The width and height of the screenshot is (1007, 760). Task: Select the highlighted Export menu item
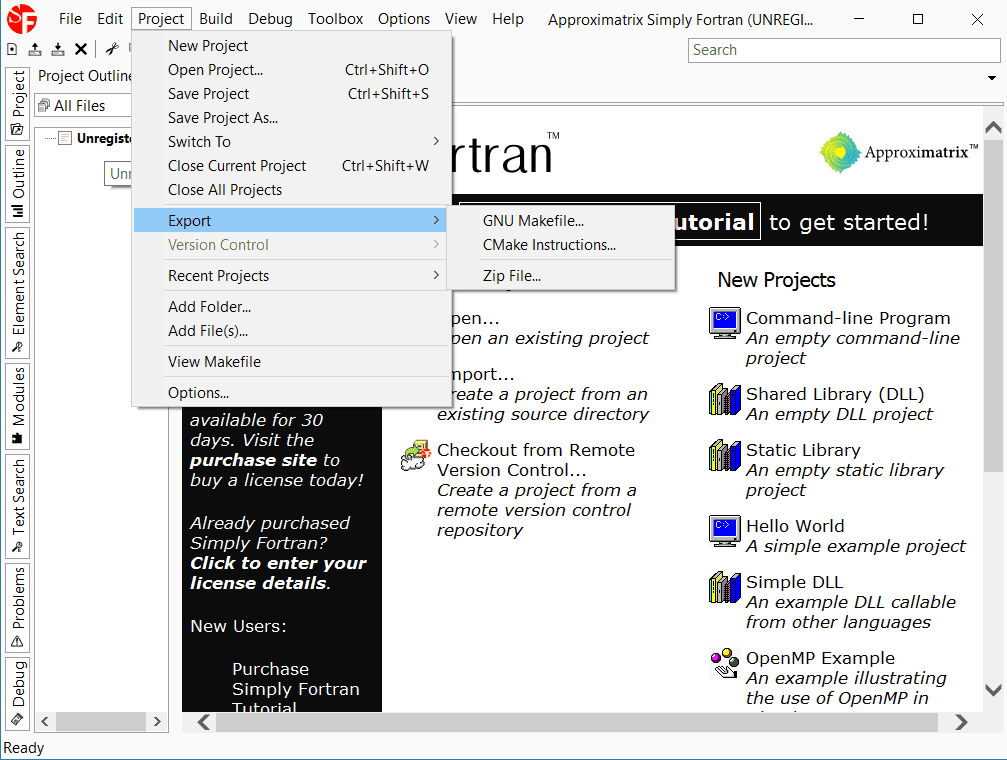coord(292,220)
